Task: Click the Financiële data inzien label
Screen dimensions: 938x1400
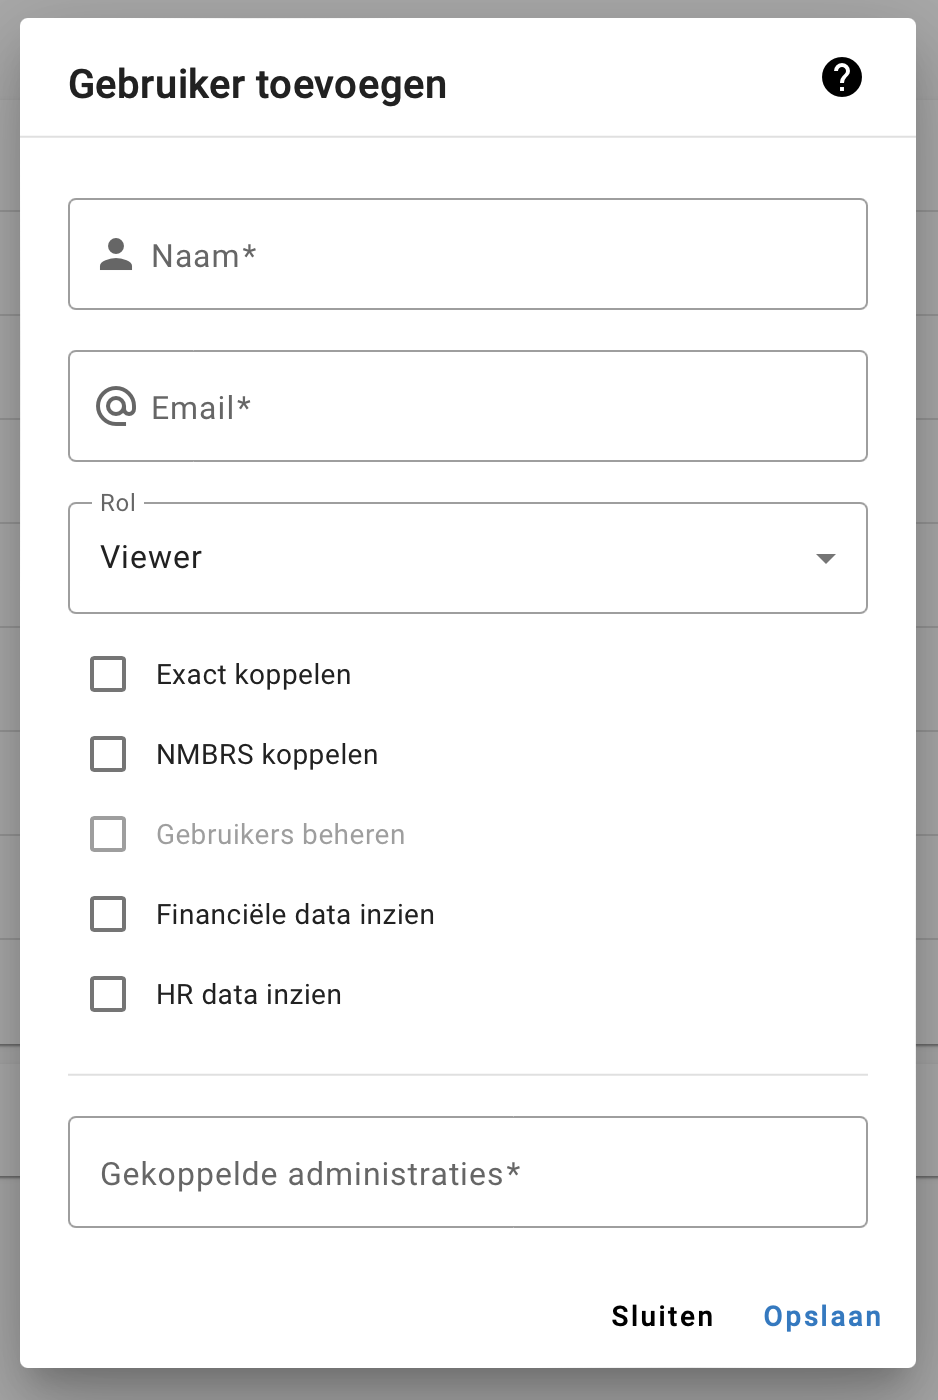Action: (x=295, y=915)
